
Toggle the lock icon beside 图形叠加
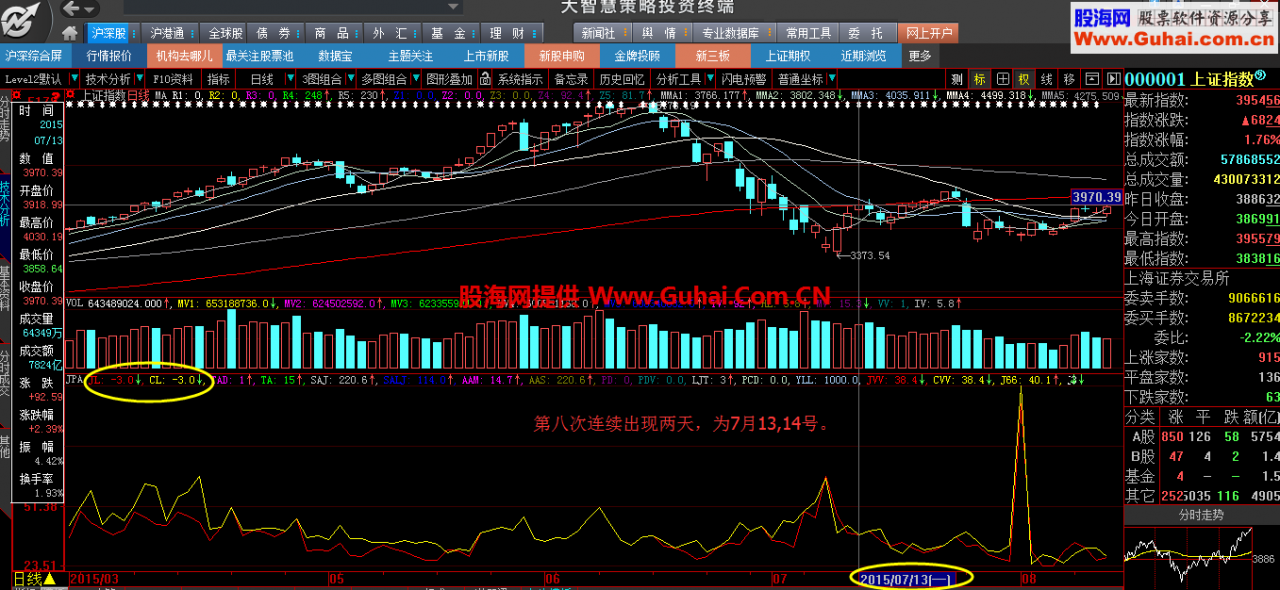pyautogui.click(x=485, y=79)
